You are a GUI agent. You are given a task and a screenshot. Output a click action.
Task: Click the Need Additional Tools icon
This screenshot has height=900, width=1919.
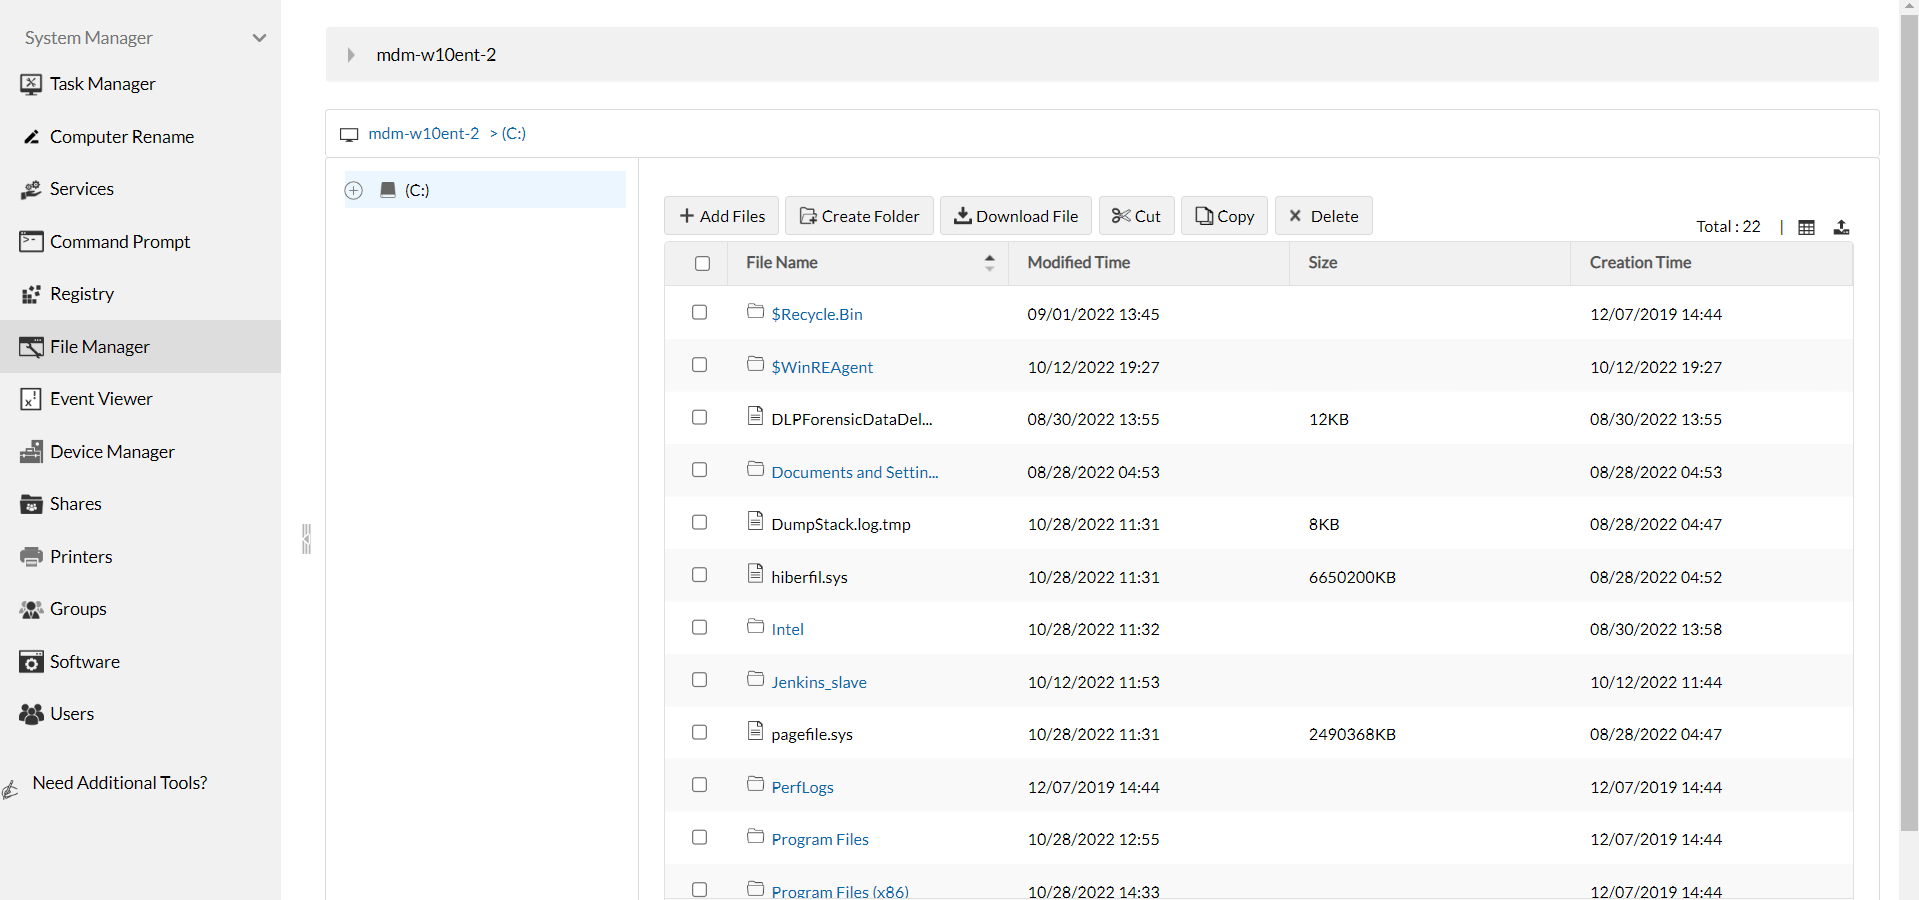click(10, 790)
